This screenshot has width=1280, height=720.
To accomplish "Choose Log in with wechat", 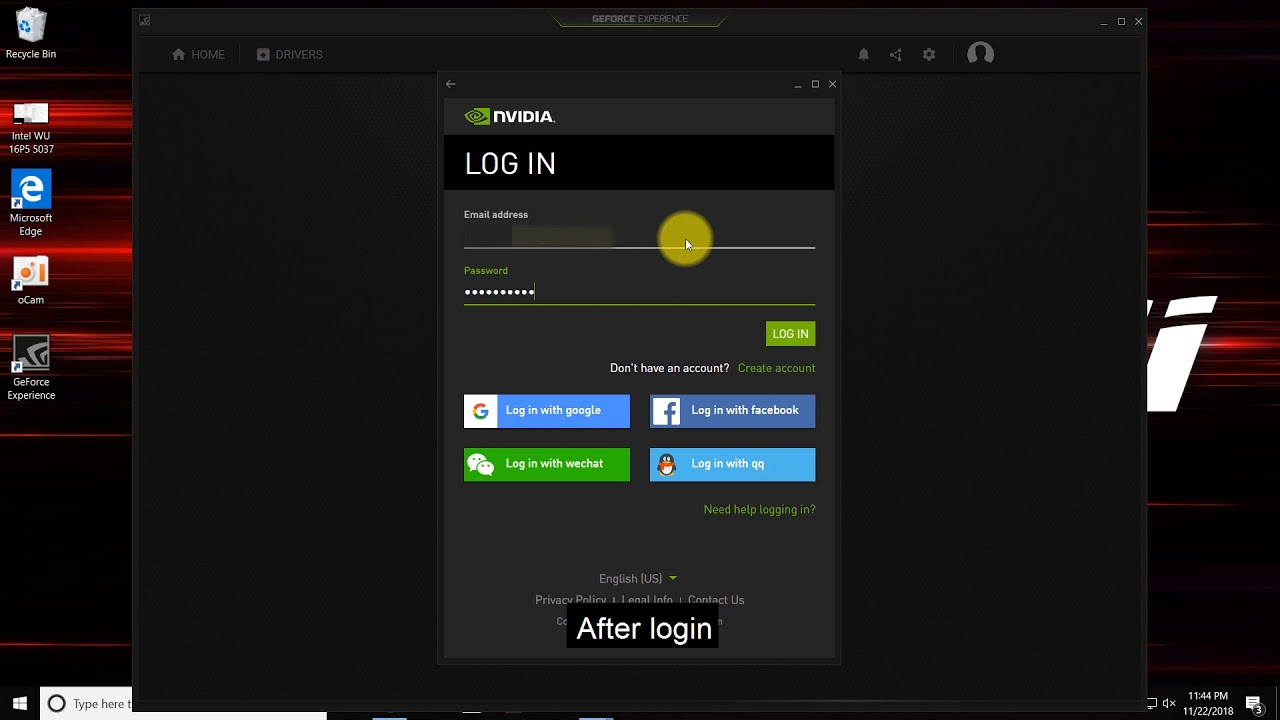I will pyautogui.click(x=547, y=464).
